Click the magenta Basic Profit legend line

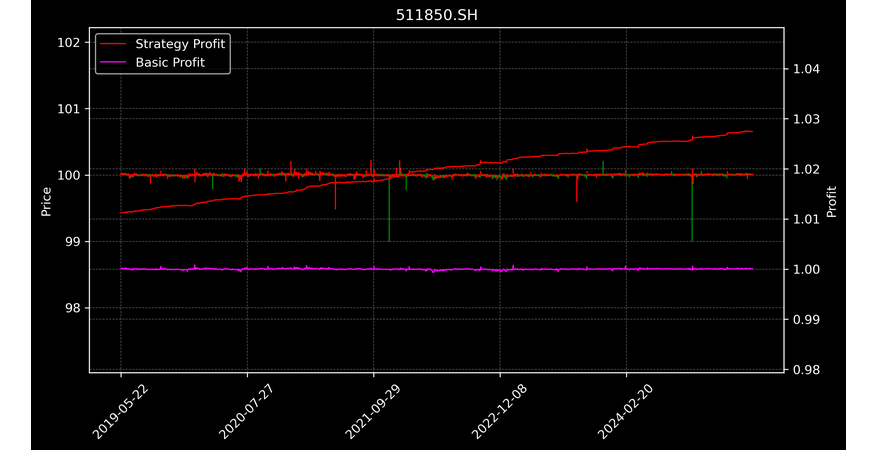tap(113, 62)
